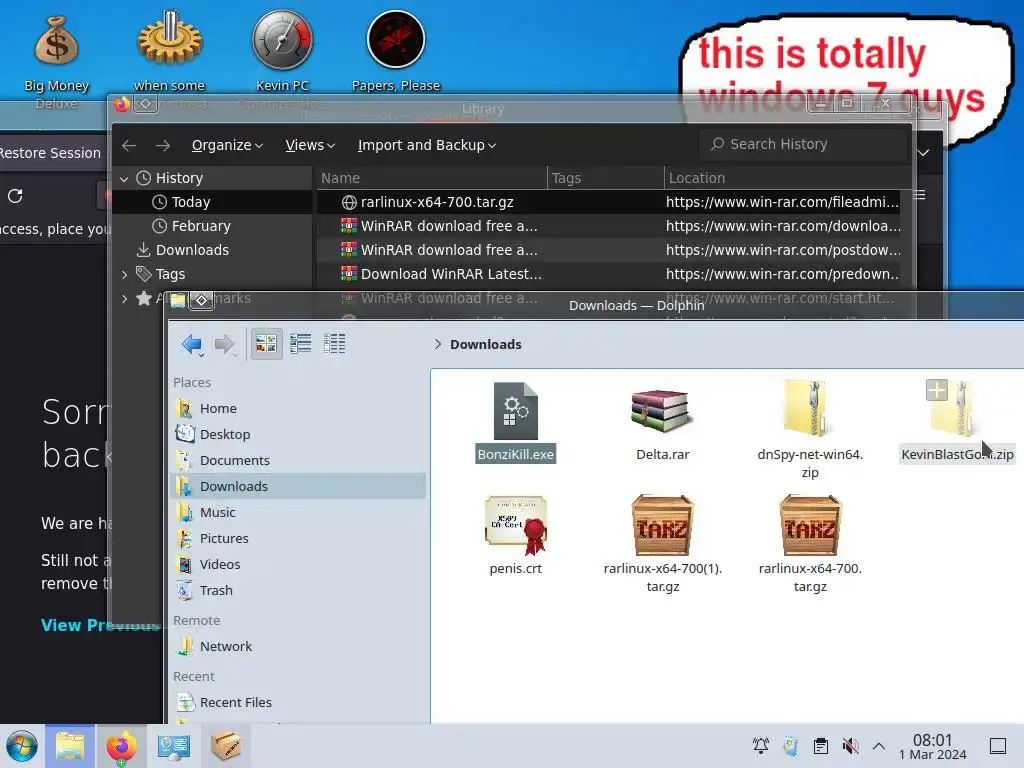
Task: Switch Dolphin to Compact view mode
Action: 300,344
